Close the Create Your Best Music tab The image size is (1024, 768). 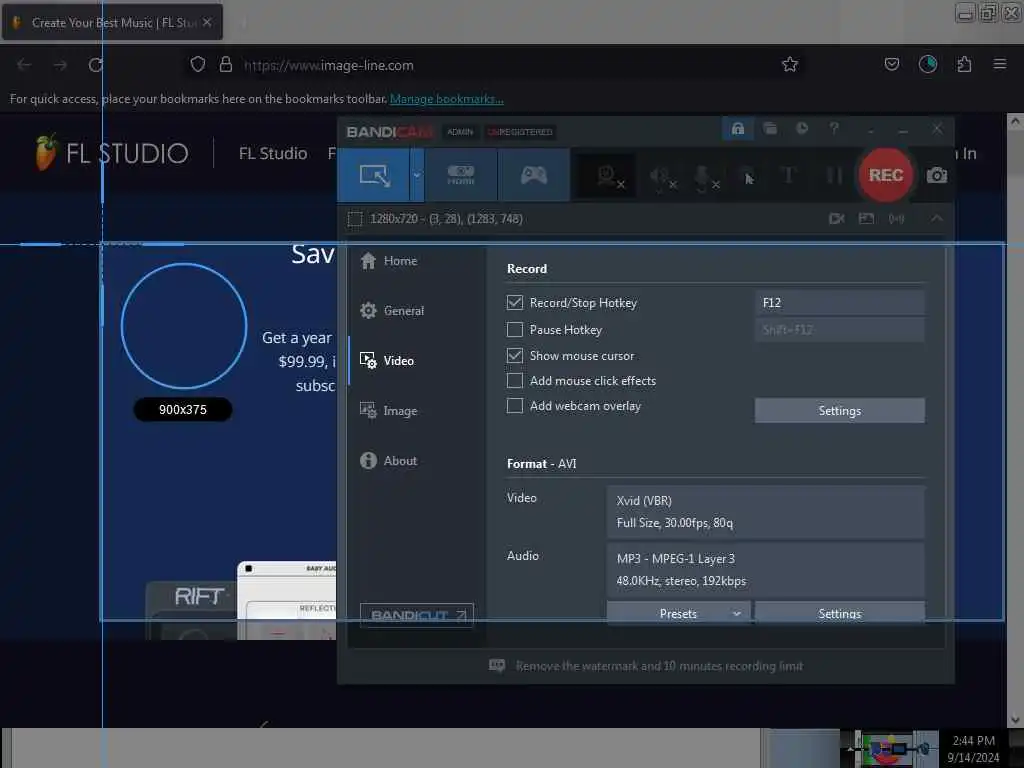[207, 22]
